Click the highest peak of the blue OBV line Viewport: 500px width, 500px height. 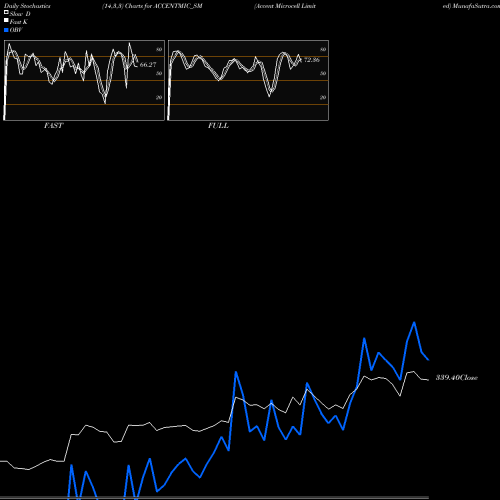(x=414, y=322)
